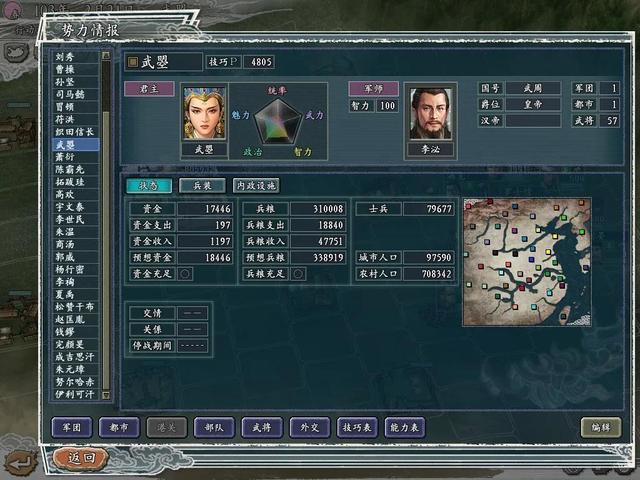Click the 返回 button
Viewport: 640px width, 480px height.
point(81,458)
